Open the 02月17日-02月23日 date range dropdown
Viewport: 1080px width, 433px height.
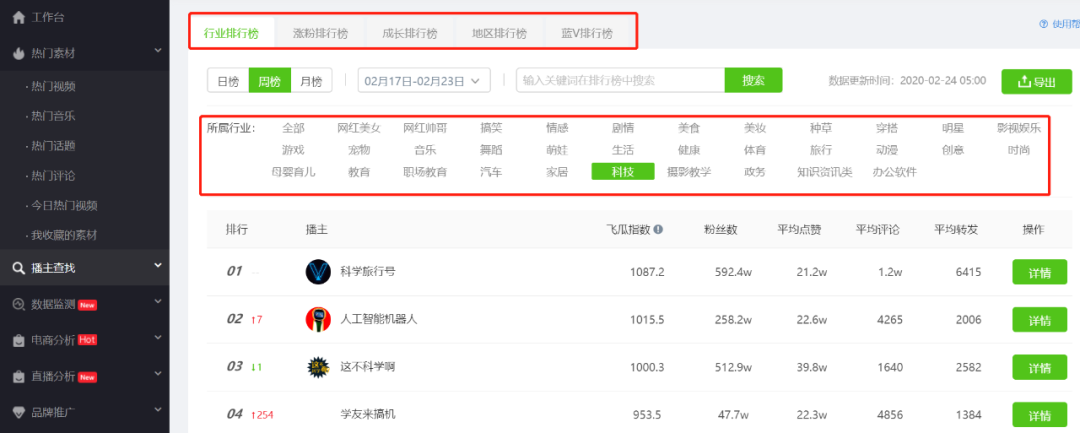424,81
